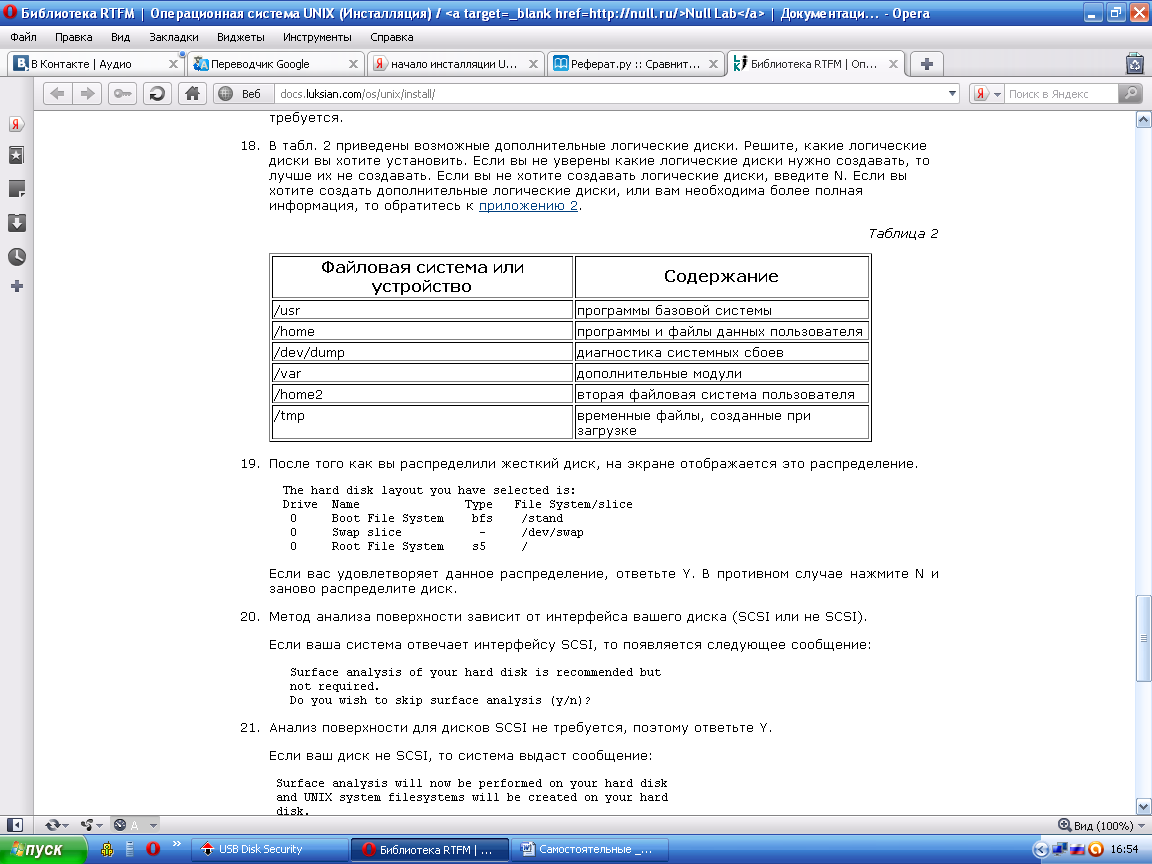Open the Bookmarks star panel in sidebar

[16, 155]
